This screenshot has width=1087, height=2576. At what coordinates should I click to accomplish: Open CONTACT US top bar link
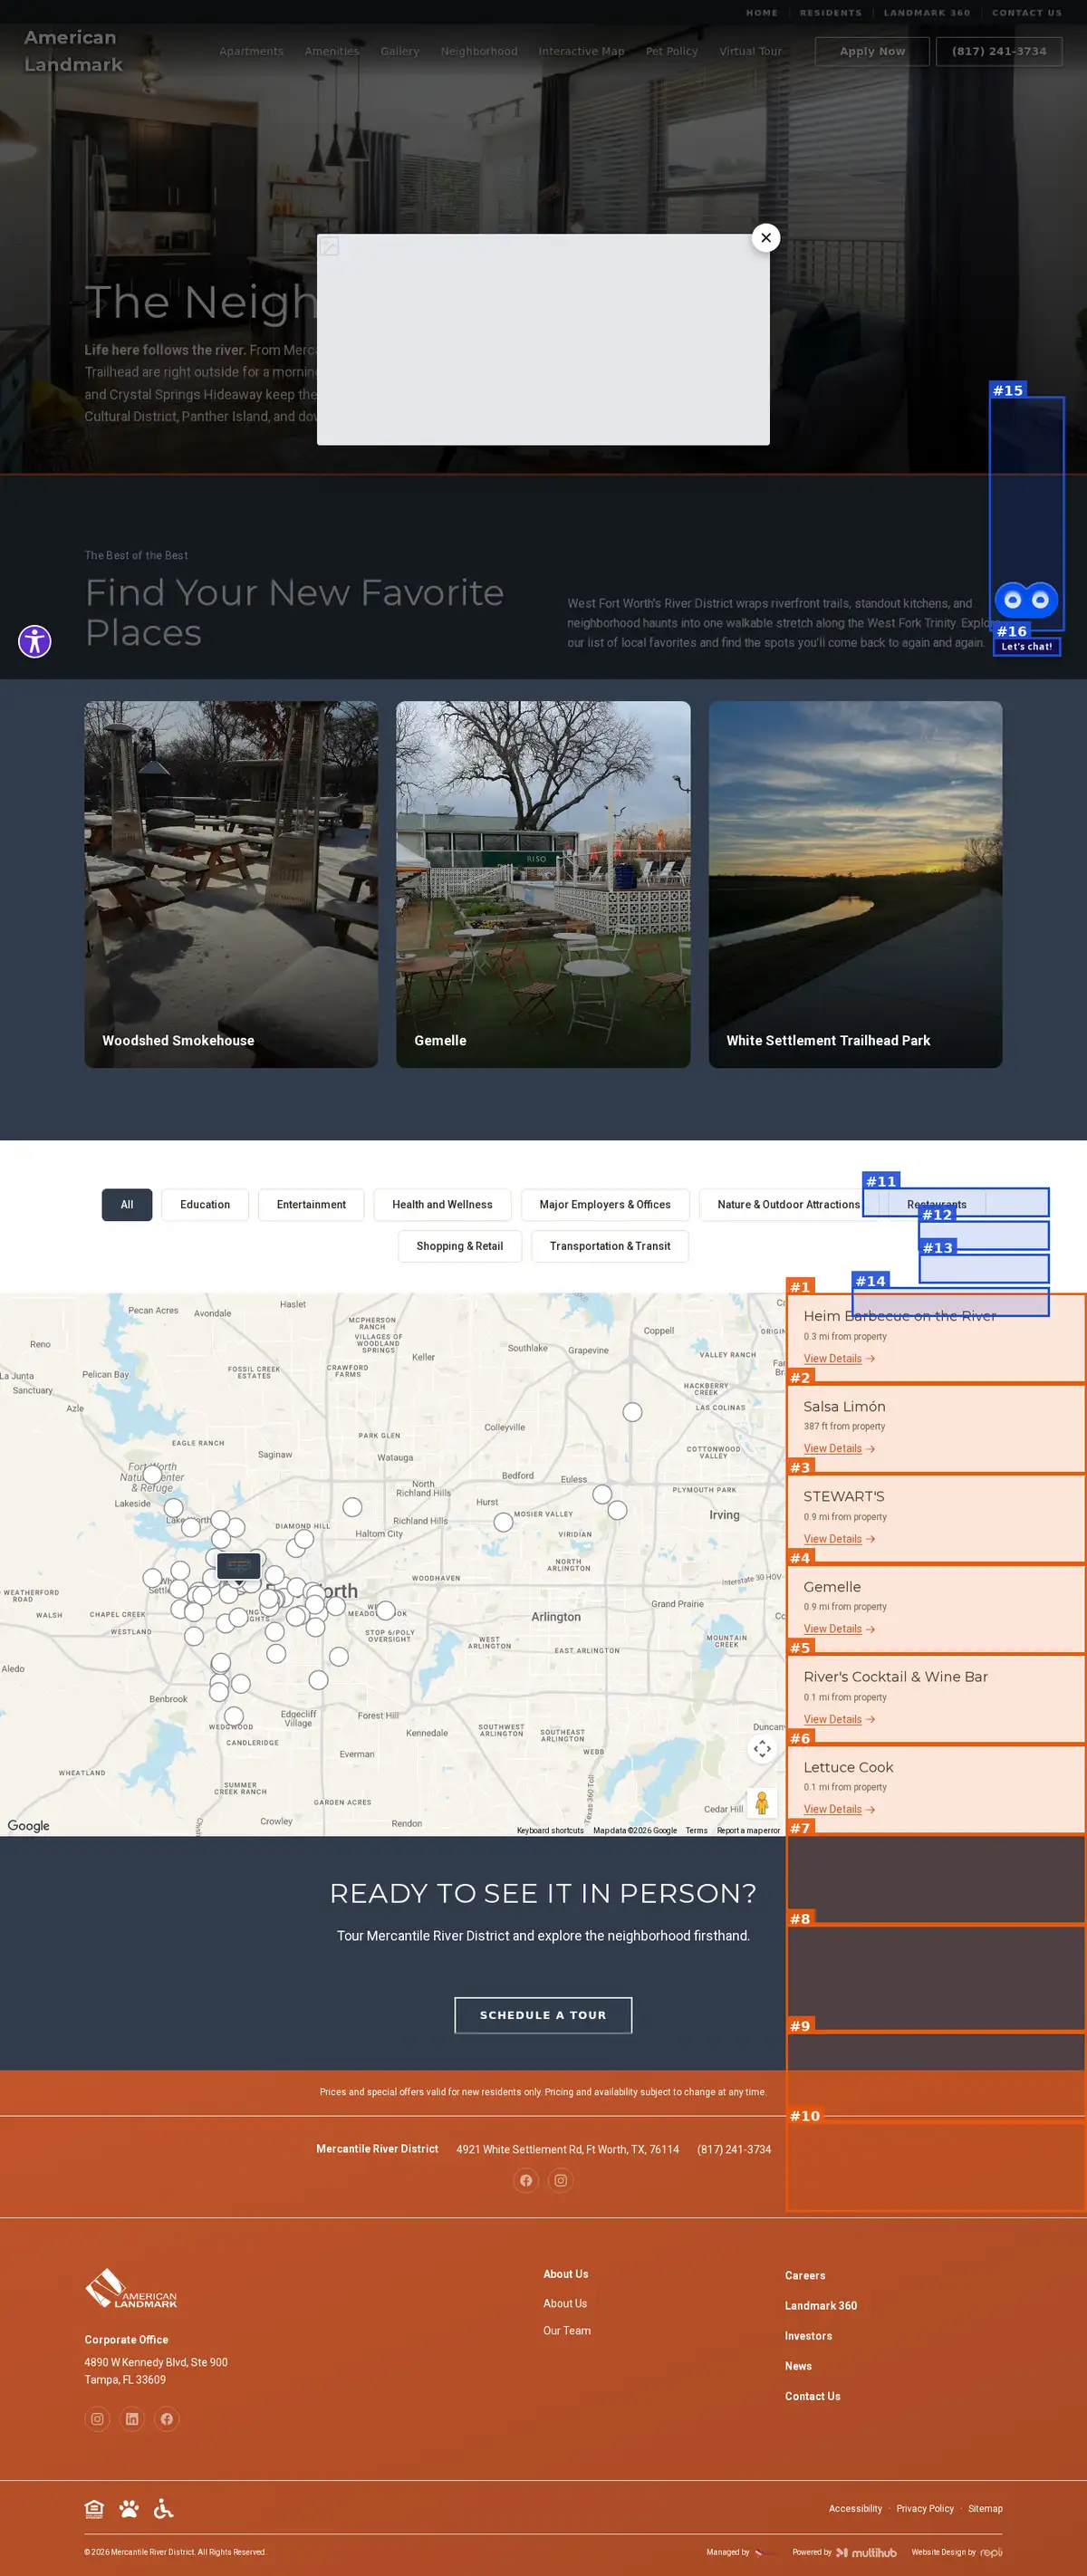1027,13
